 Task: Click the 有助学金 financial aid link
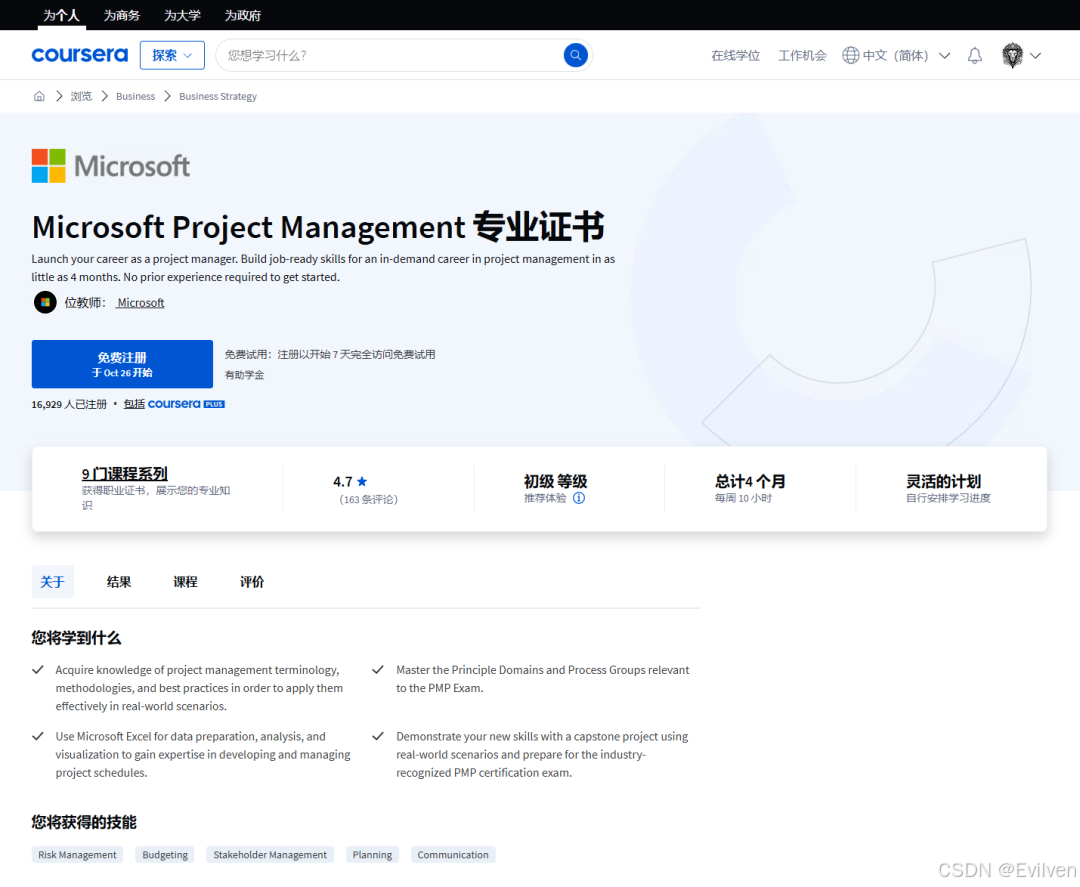[245, 375]
